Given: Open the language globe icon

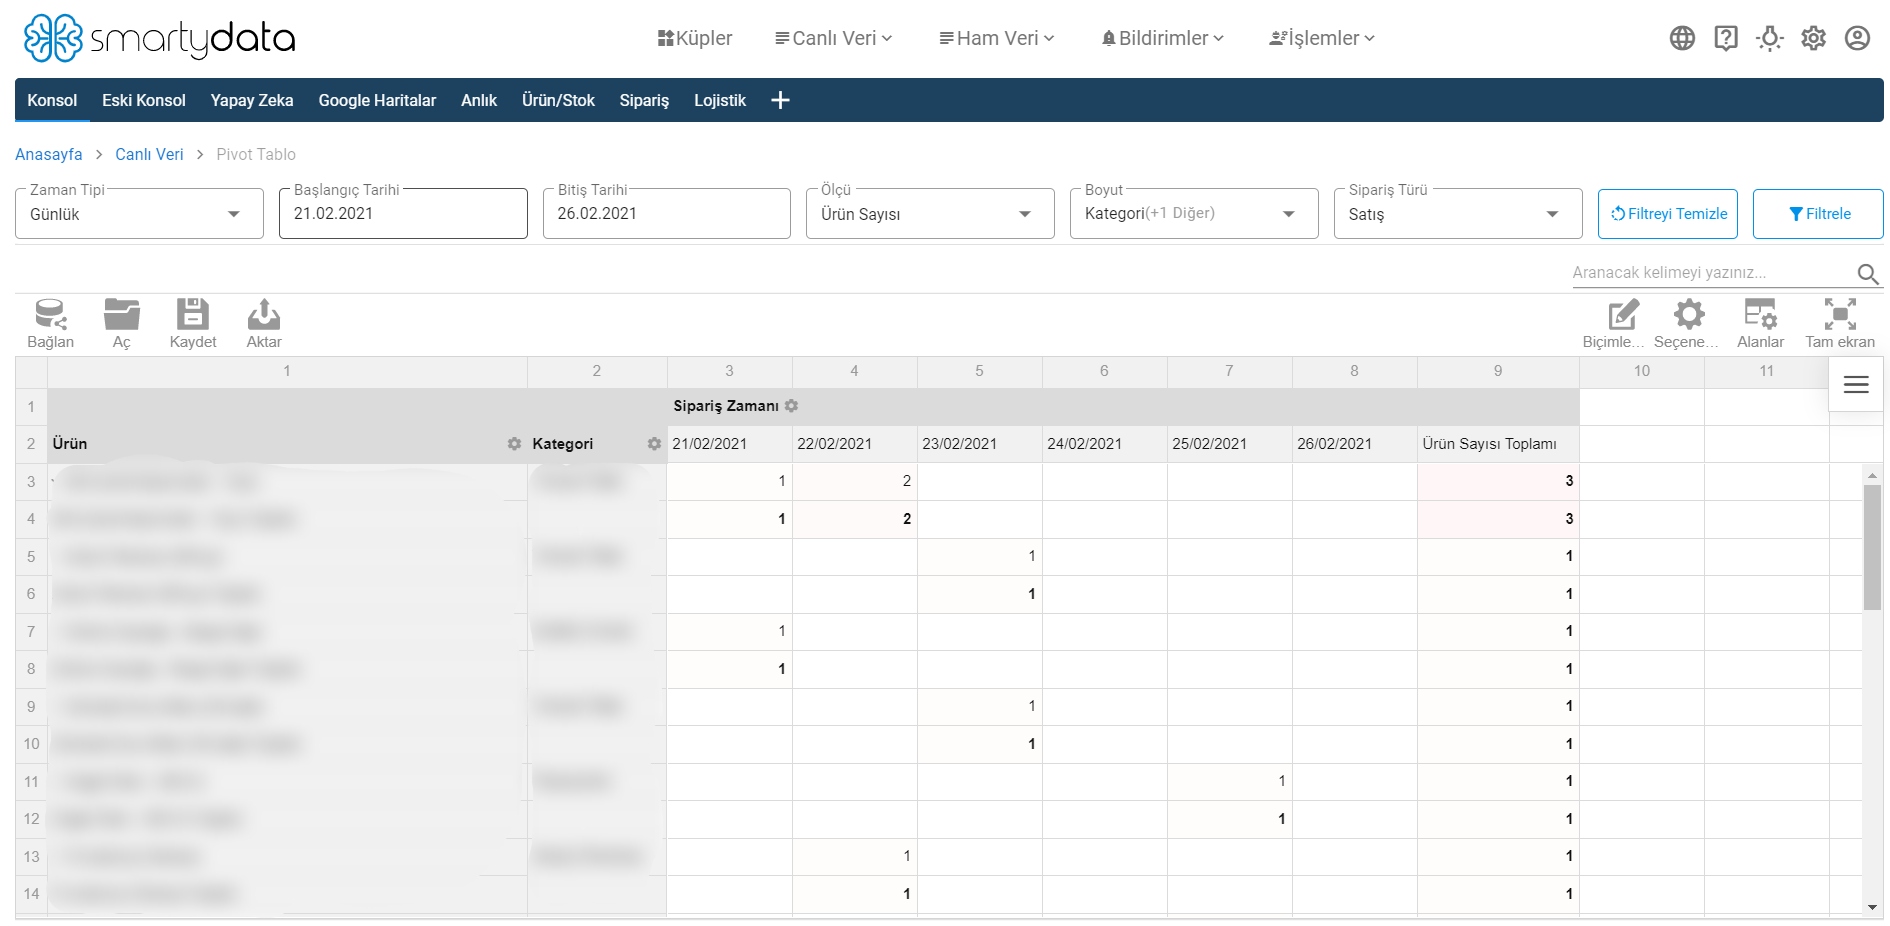Looking at the screenshot, I should [x=1682, y=38].
